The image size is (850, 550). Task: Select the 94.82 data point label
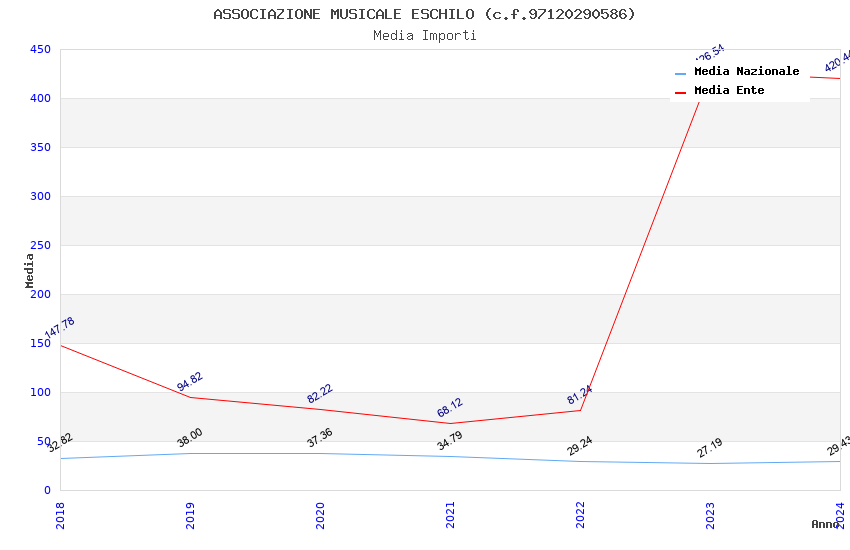(190, 381)
